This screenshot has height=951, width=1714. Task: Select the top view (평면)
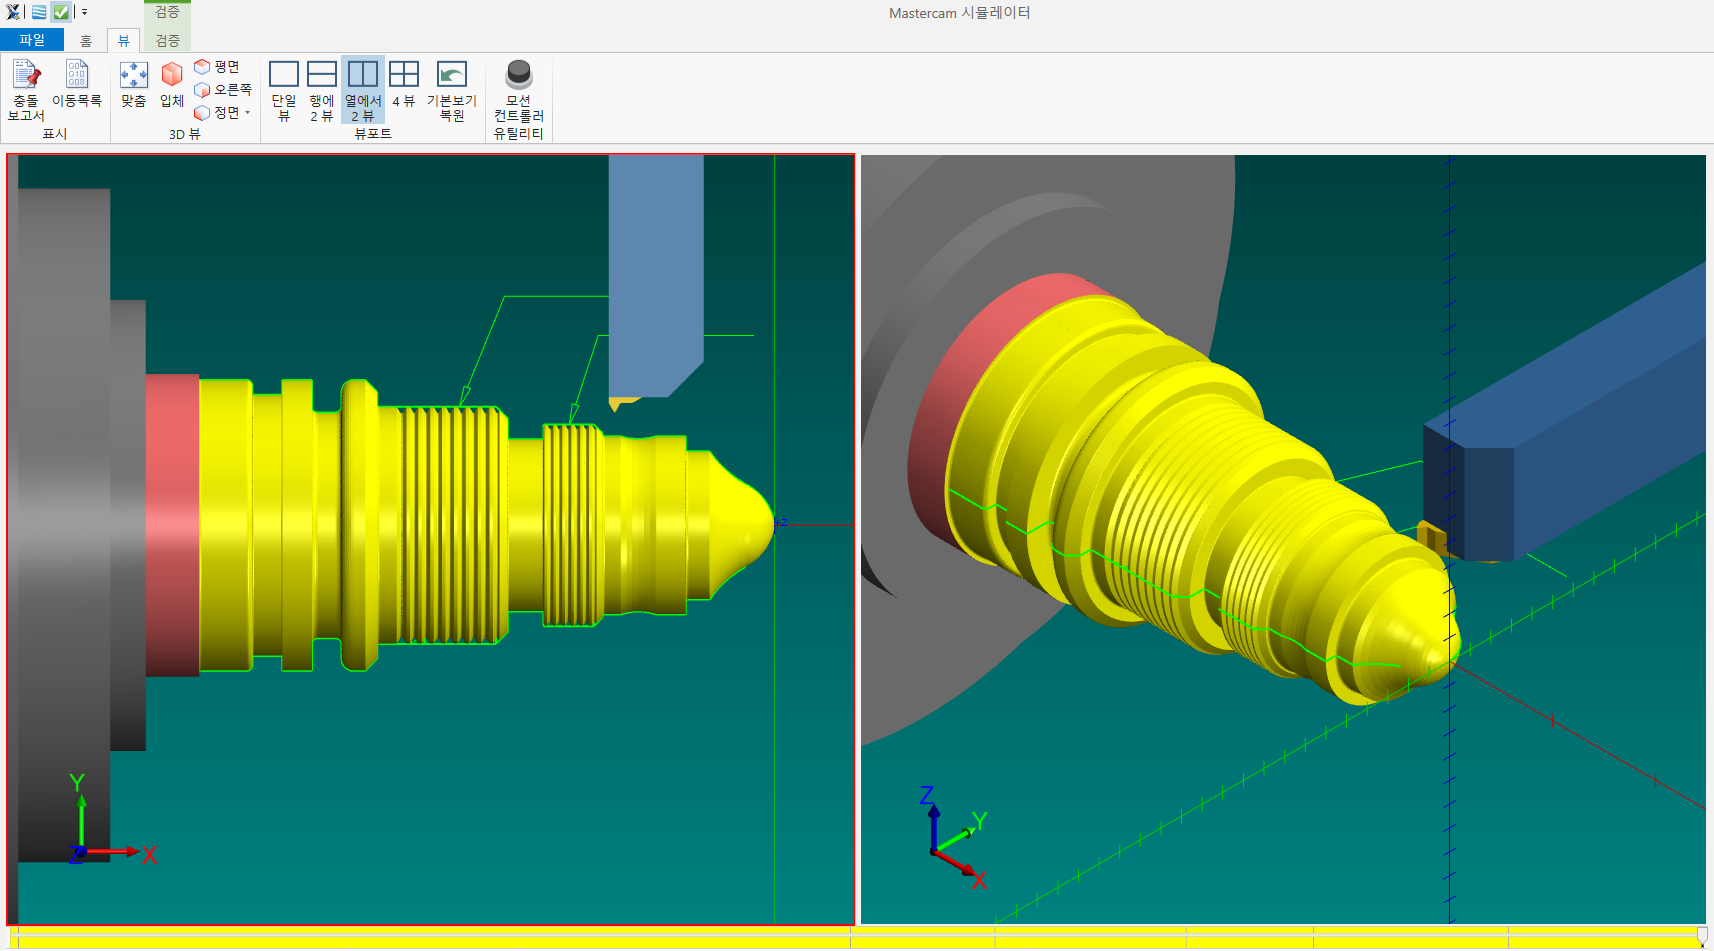(x=217, y=66)
